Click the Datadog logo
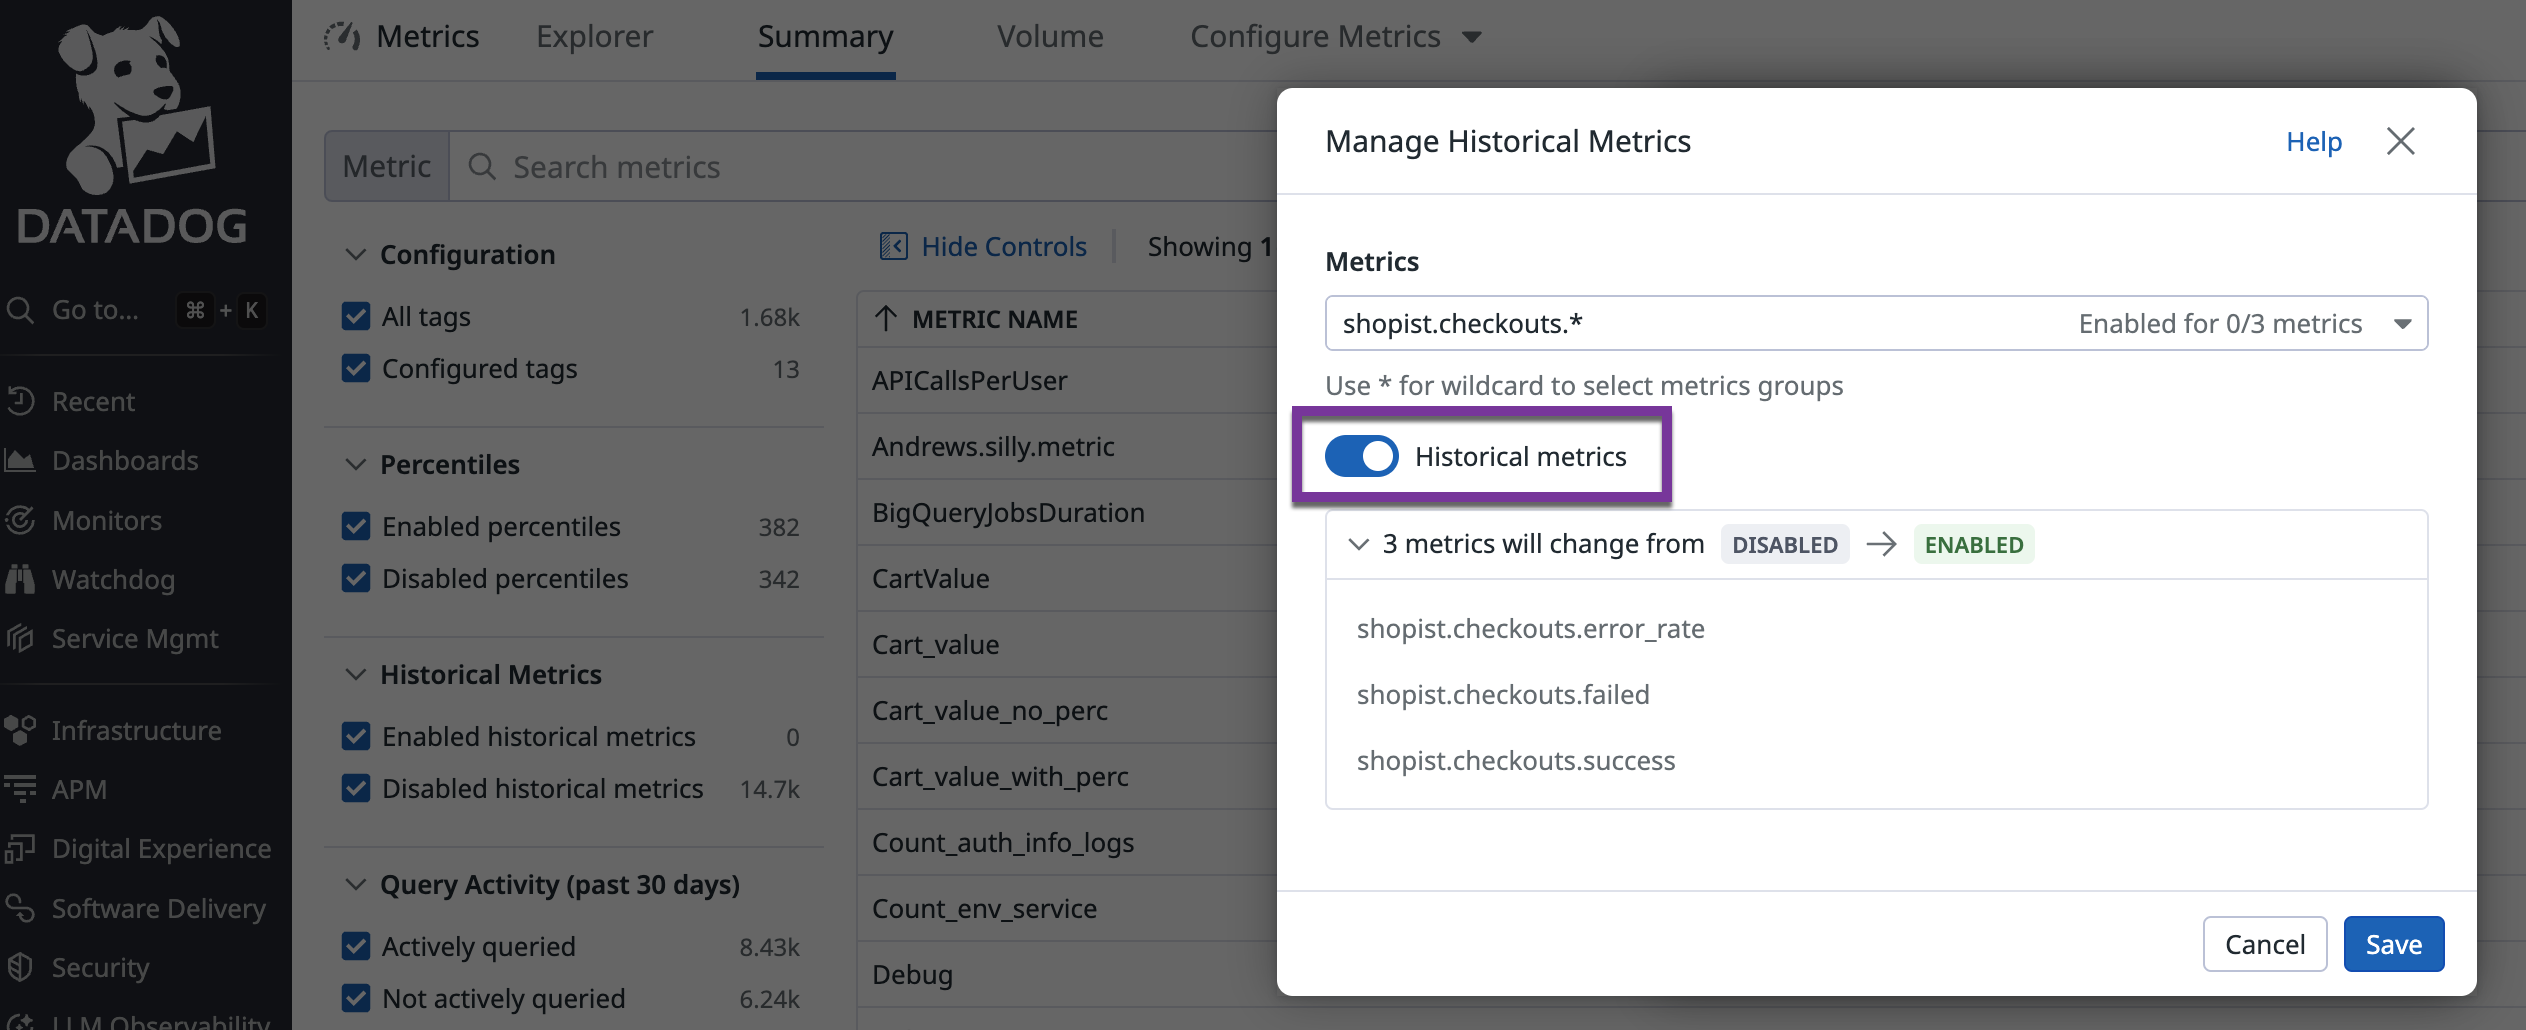The width and height of the screenshot is (2526, 1030). [132, 130]
